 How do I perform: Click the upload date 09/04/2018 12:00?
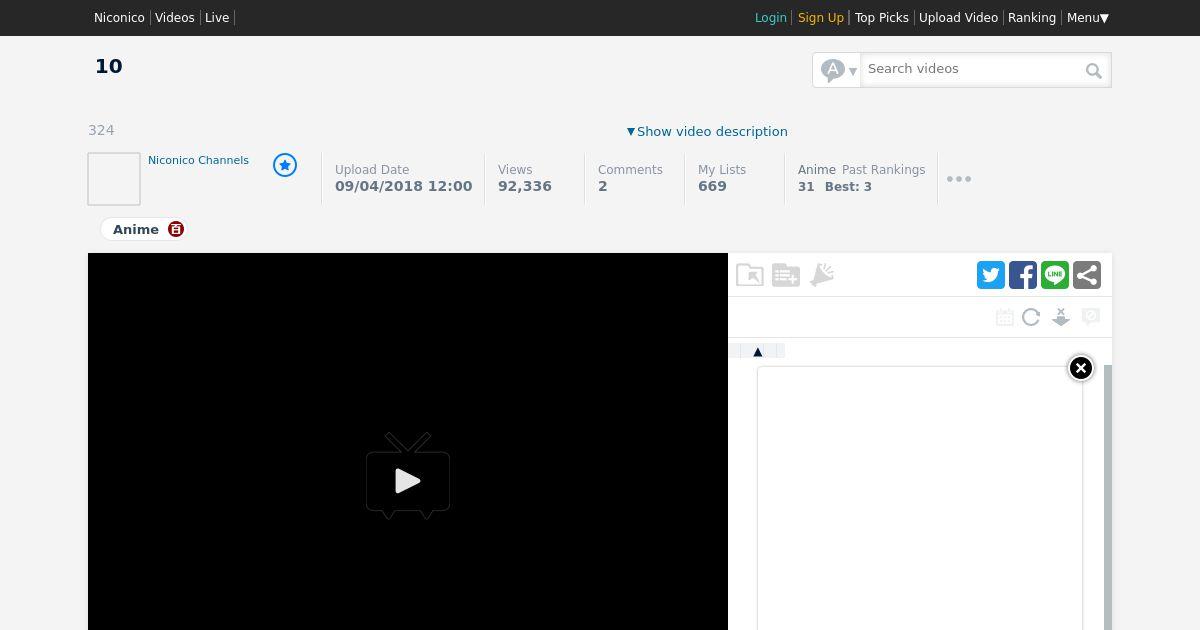click(x=404, y=186)
